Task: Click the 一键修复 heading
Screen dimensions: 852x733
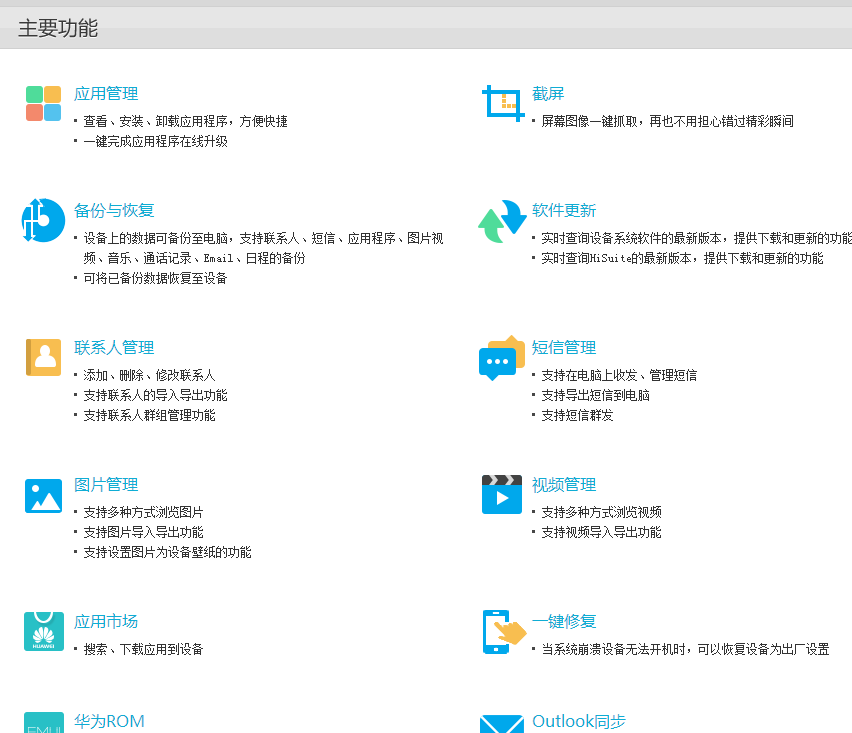Action: point(564,622)
